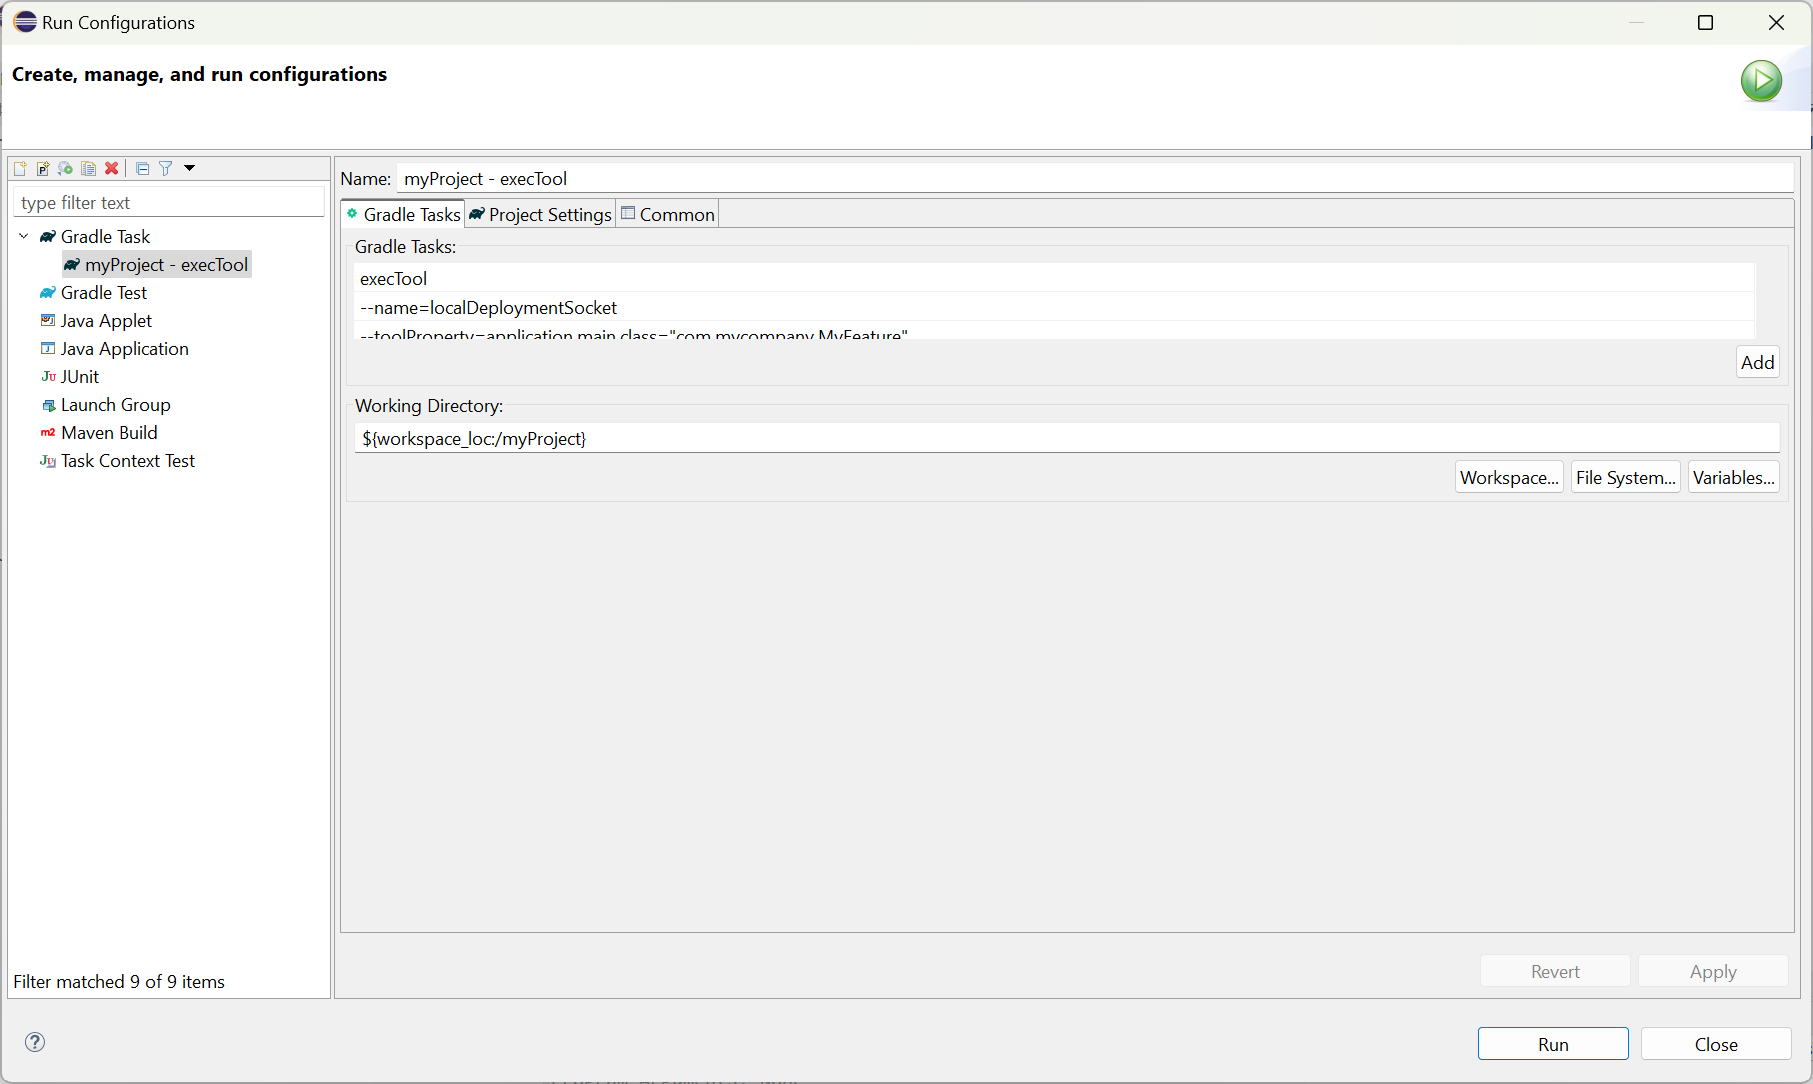The width and height of the screenshot is (1813, 1084).
Task: Click the New launch configuration icon
Action: [20, 169]
